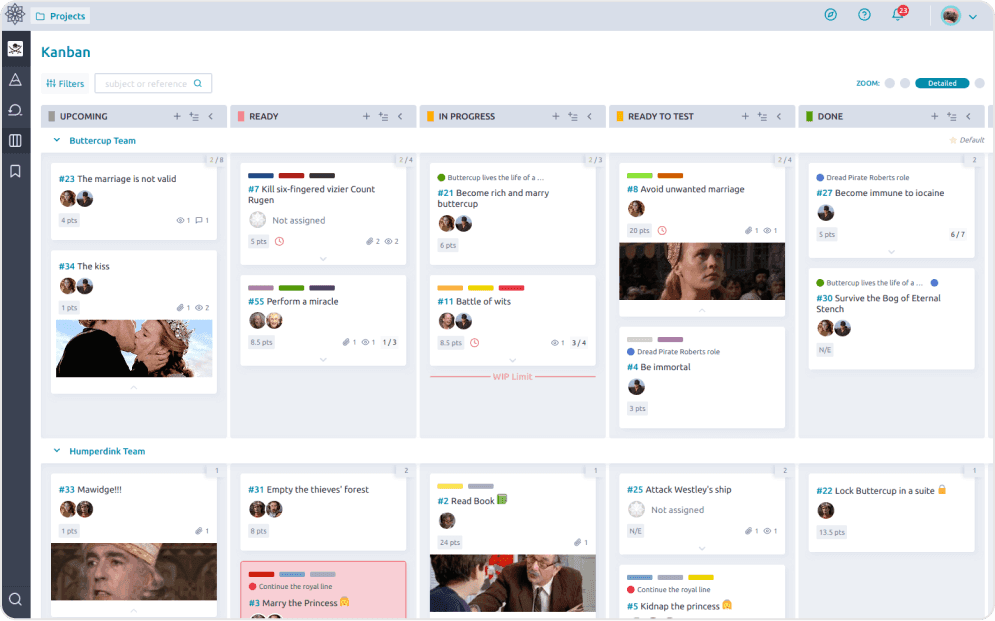995x621 pixels.
Task: Choose the Detailed zoom level
Action: click(941, 84)
